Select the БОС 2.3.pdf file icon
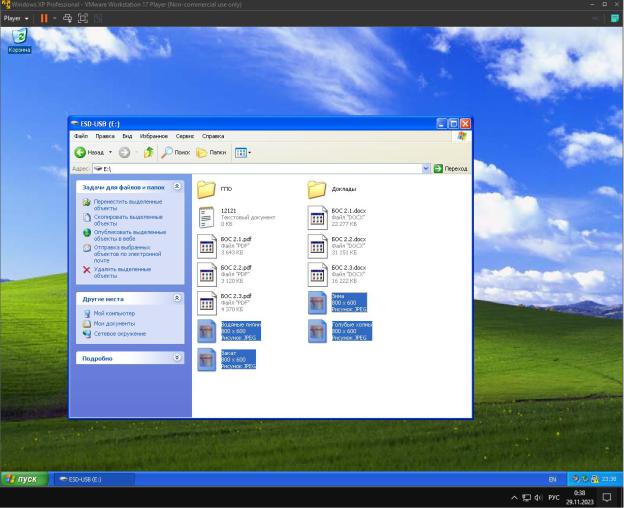Viewport: 624px width, 508px height. point(207,303)
